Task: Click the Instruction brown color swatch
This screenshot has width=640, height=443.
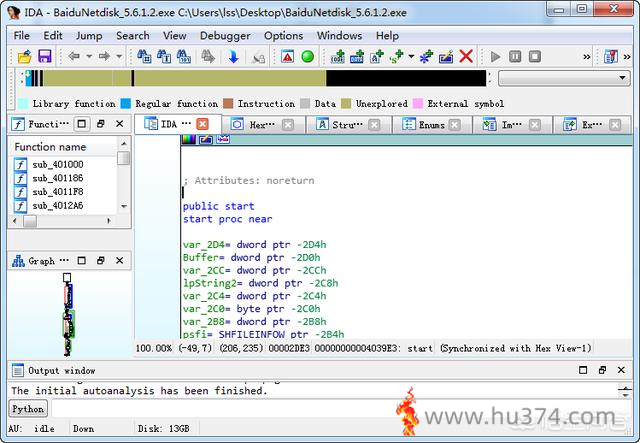Action: point(228,104)
